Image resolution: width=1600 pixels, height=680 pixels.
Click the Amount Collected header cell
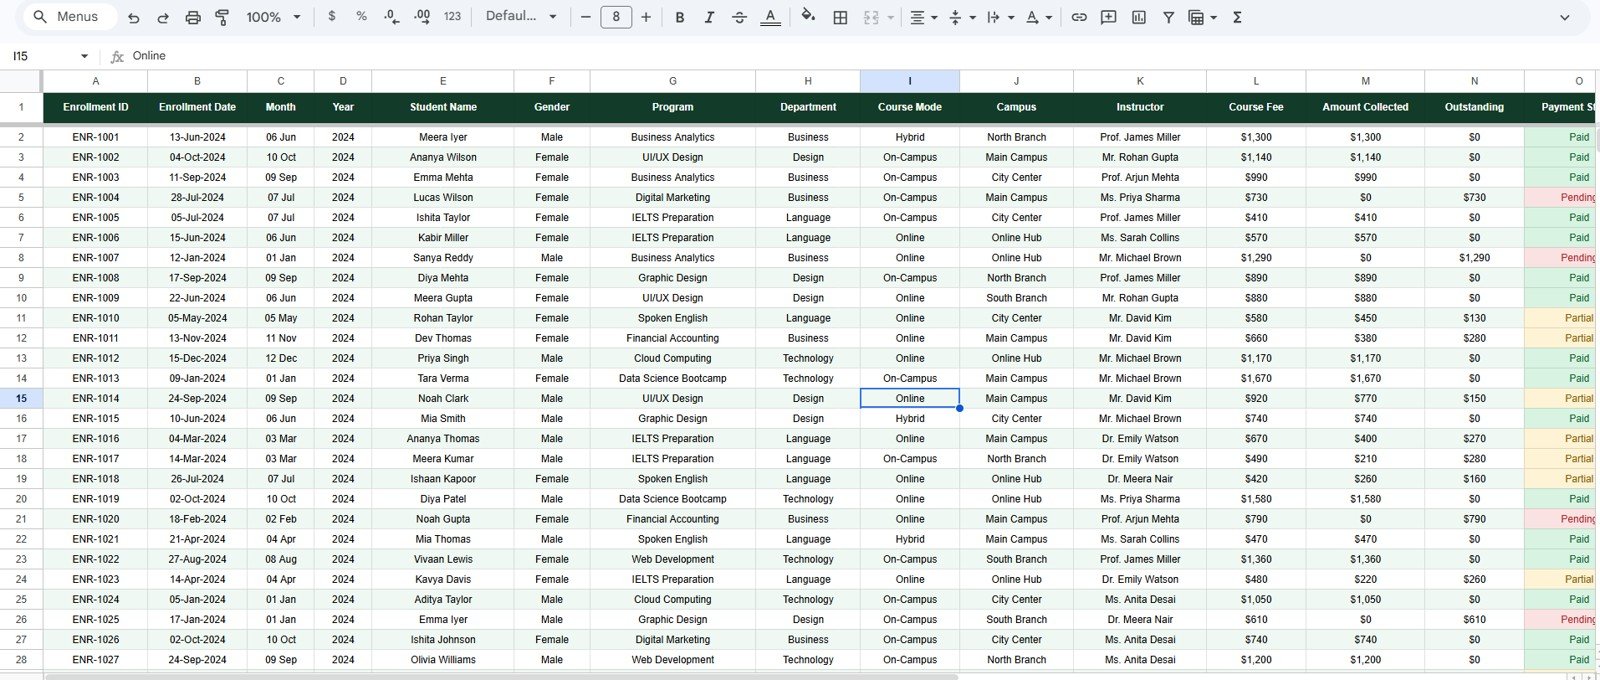[x=1365, y=107]
